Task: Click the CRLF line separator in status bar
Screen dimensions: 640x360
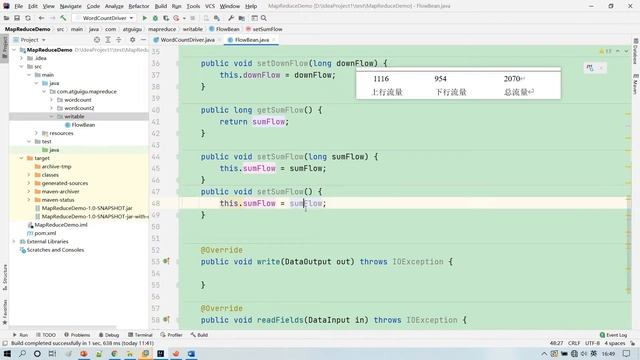Action: pyautogui.click(x=573, y=343)
